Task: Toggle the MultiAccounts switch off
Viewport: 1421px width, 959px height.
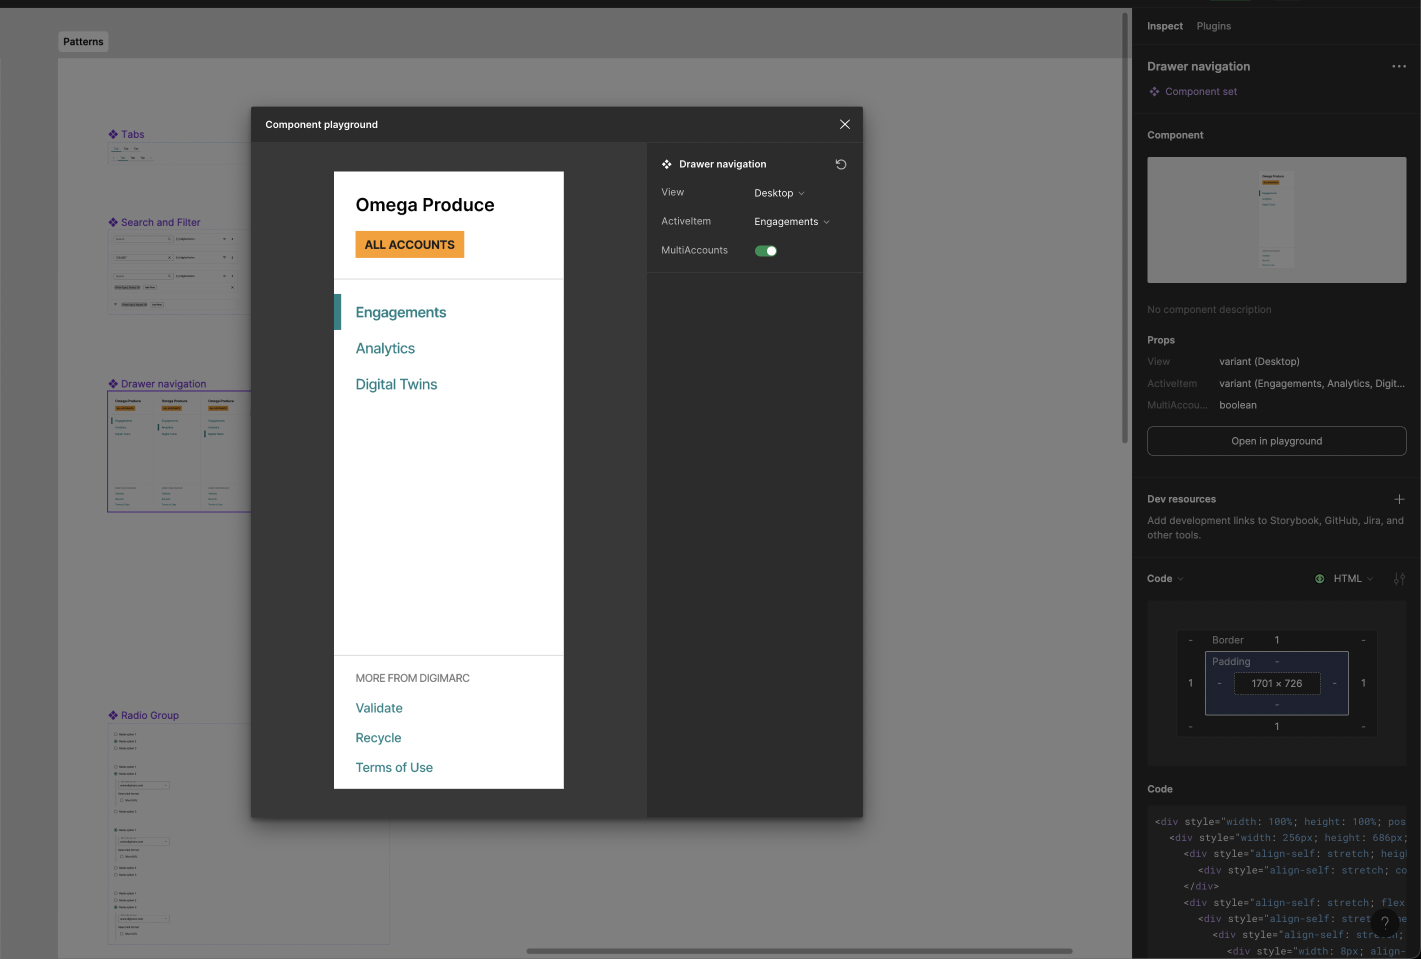Action: coord(766,251)
